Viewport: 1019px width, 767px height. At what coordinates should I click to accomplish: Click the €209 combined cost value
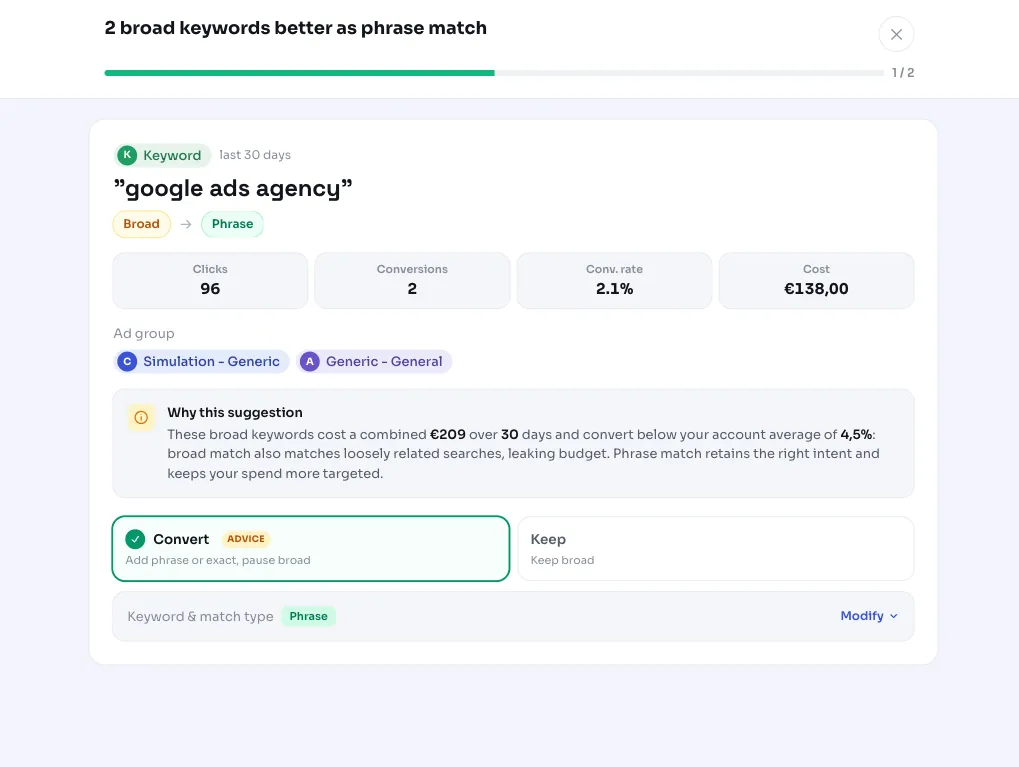[448, 434]
